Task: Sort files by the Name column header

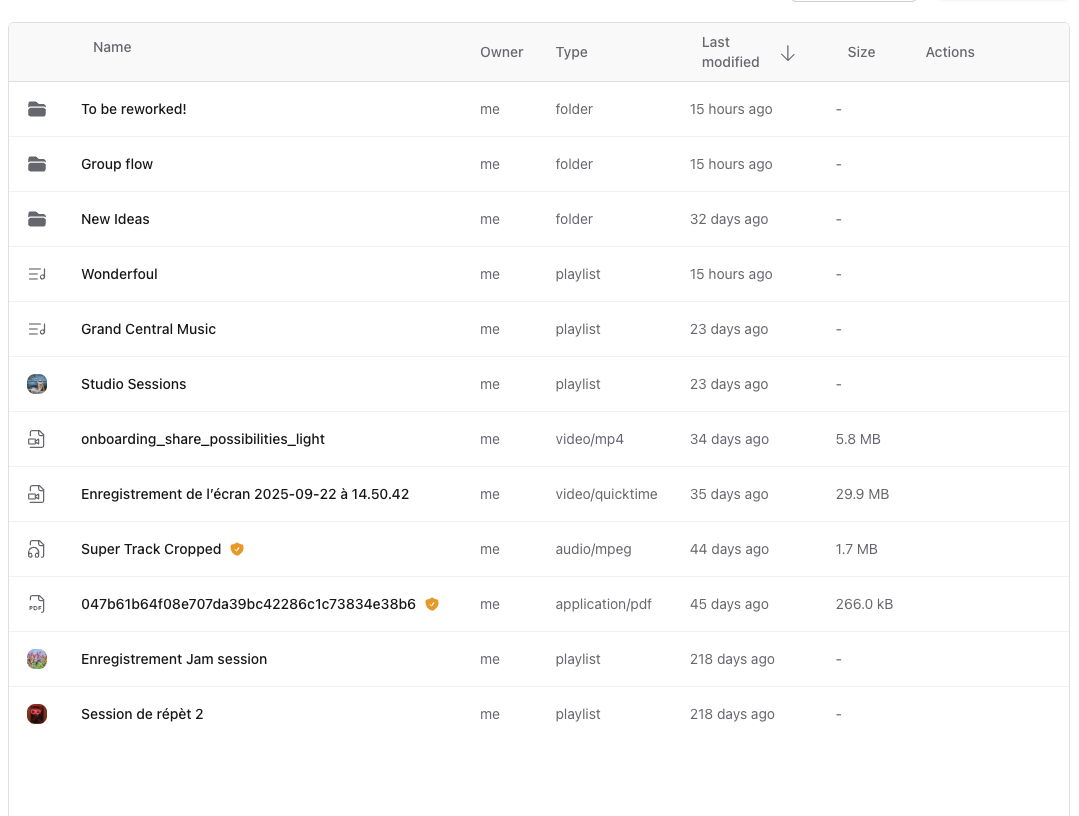Action: click(112, 47)
